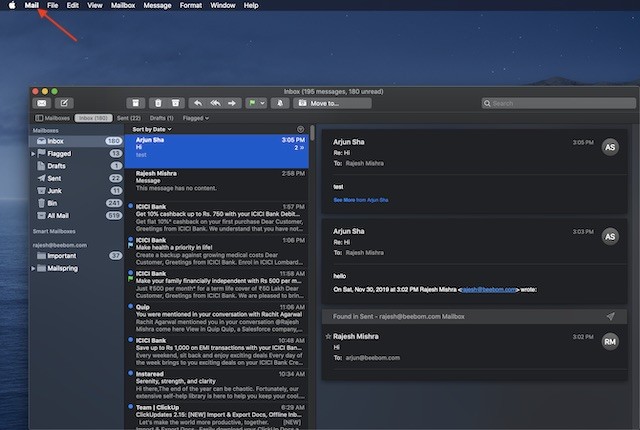Open the Help menu in the menu bar
The image size is (640, 430).
251,5
